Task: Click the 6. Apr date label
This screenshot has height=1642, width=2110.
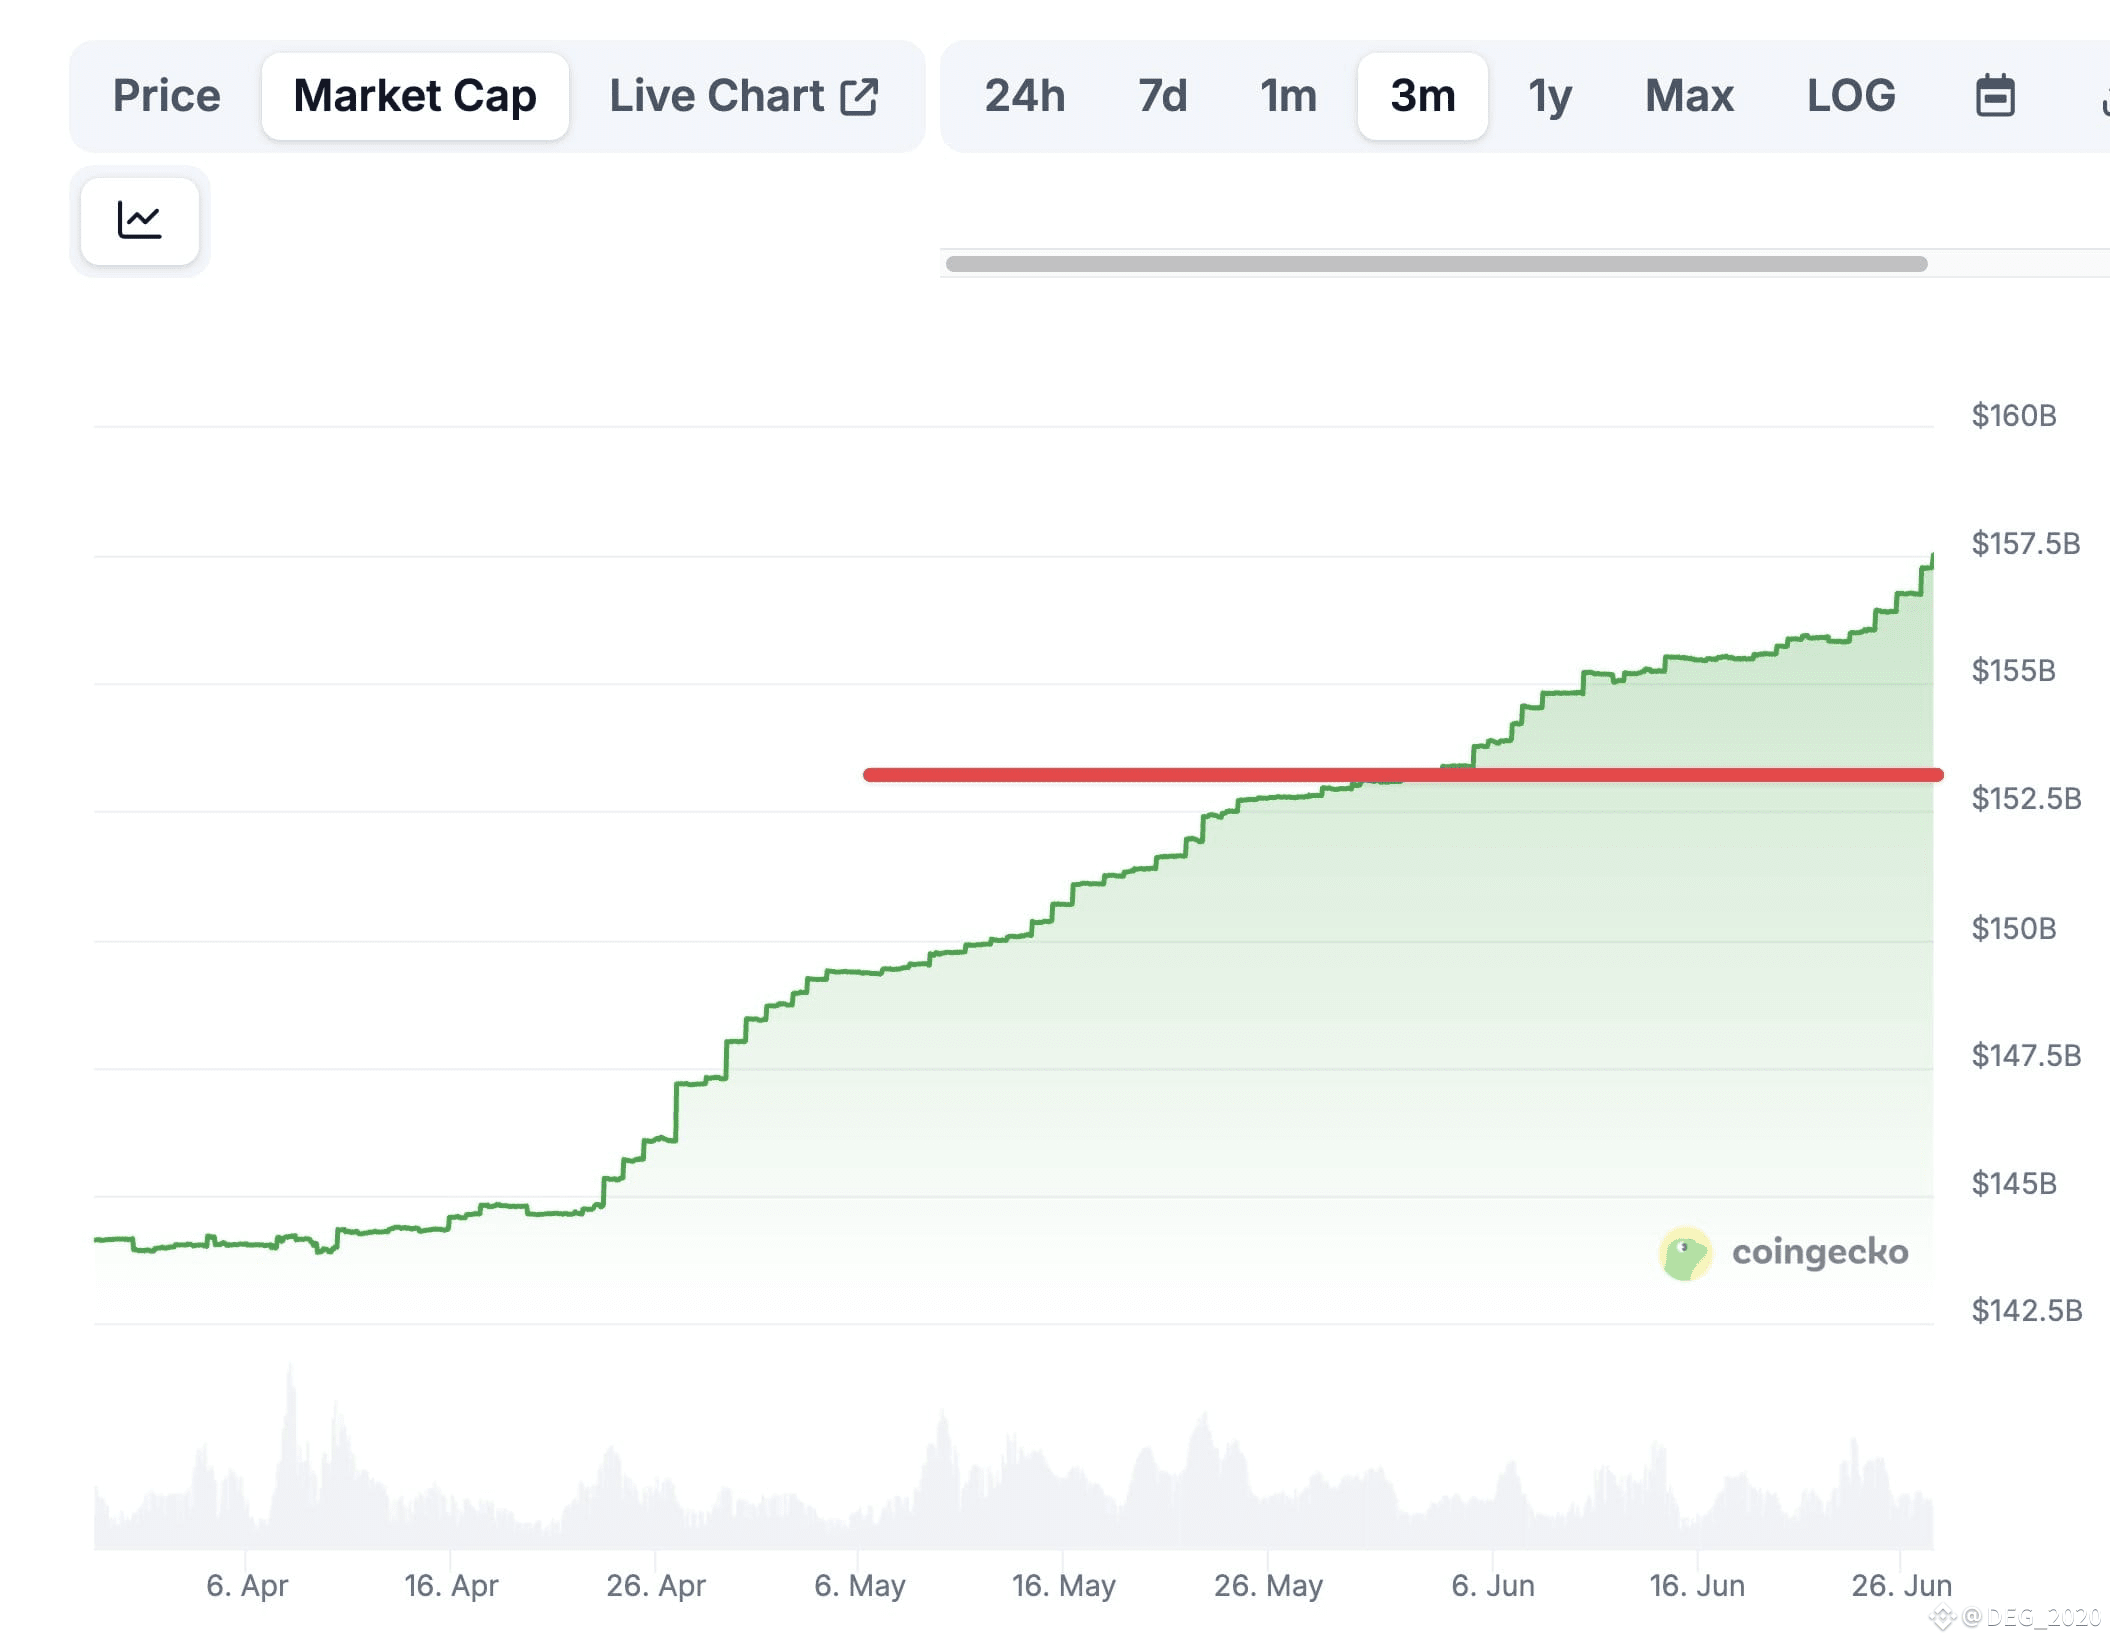Action: (x=247, y=1585)
